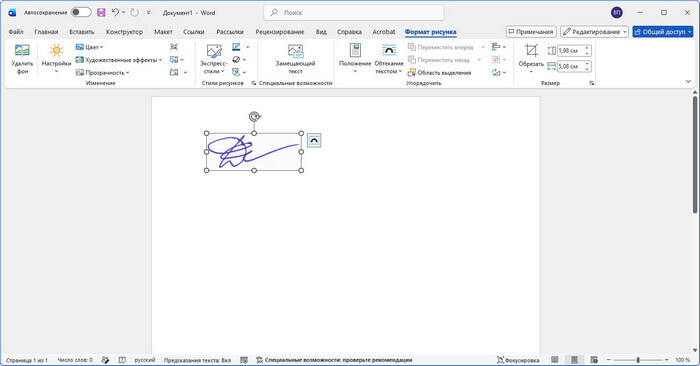Screen dimensions: 700x366
Task: Open the Quick Access Toolbar customize arrow
Action: point(149,12)
